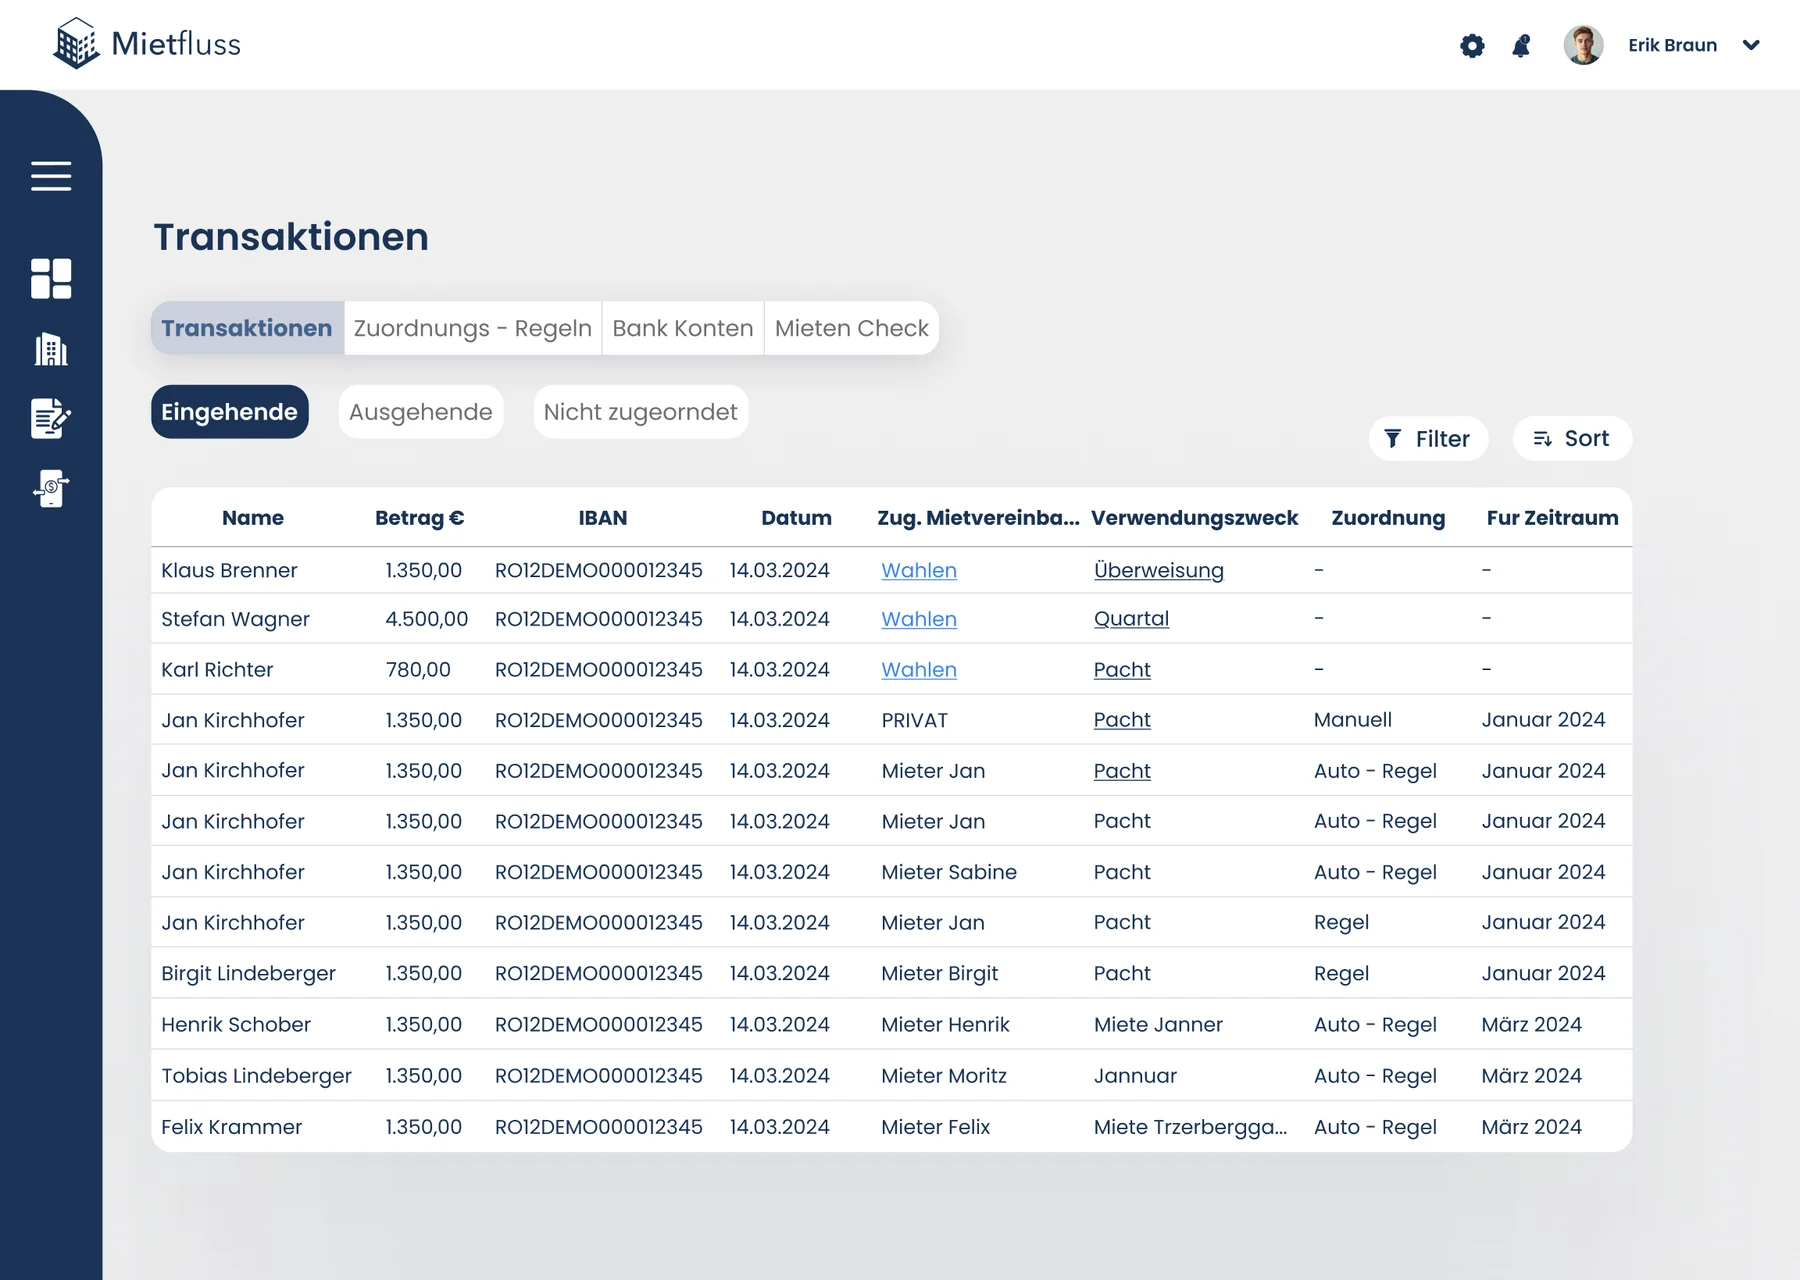The image size is (1800, 1280).
Task: Click the Zuordnung column header
Action: point(1388,518)
